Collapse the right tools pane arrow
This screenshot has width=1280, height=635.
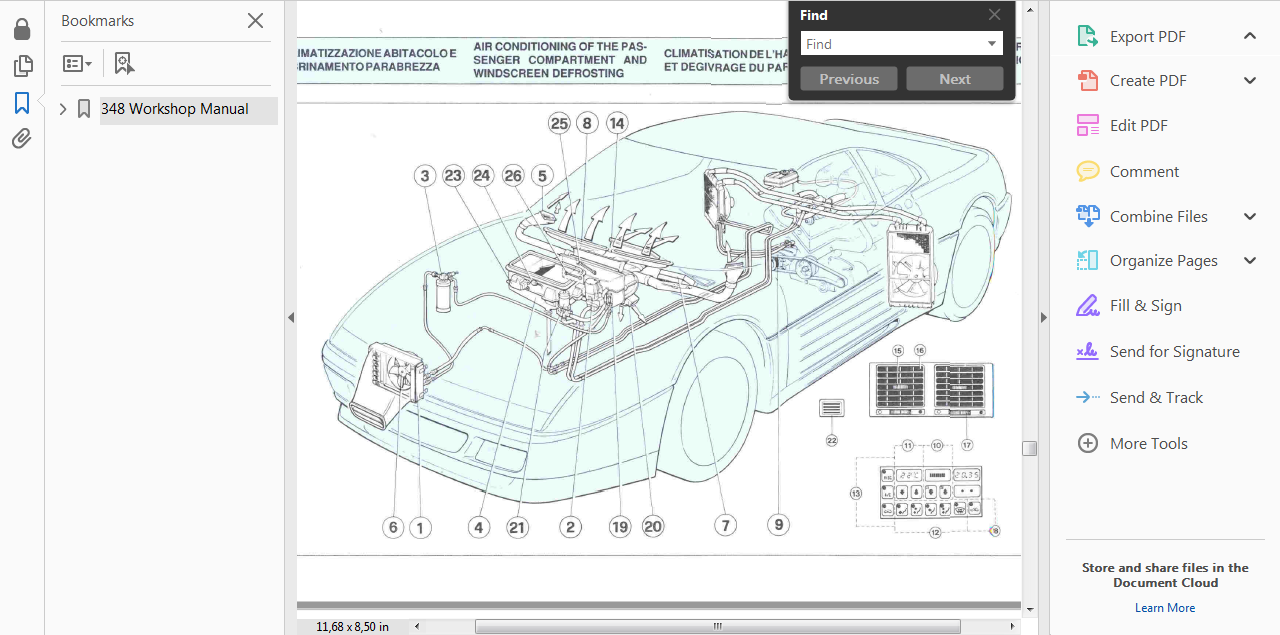click(x=1044, y=317)
